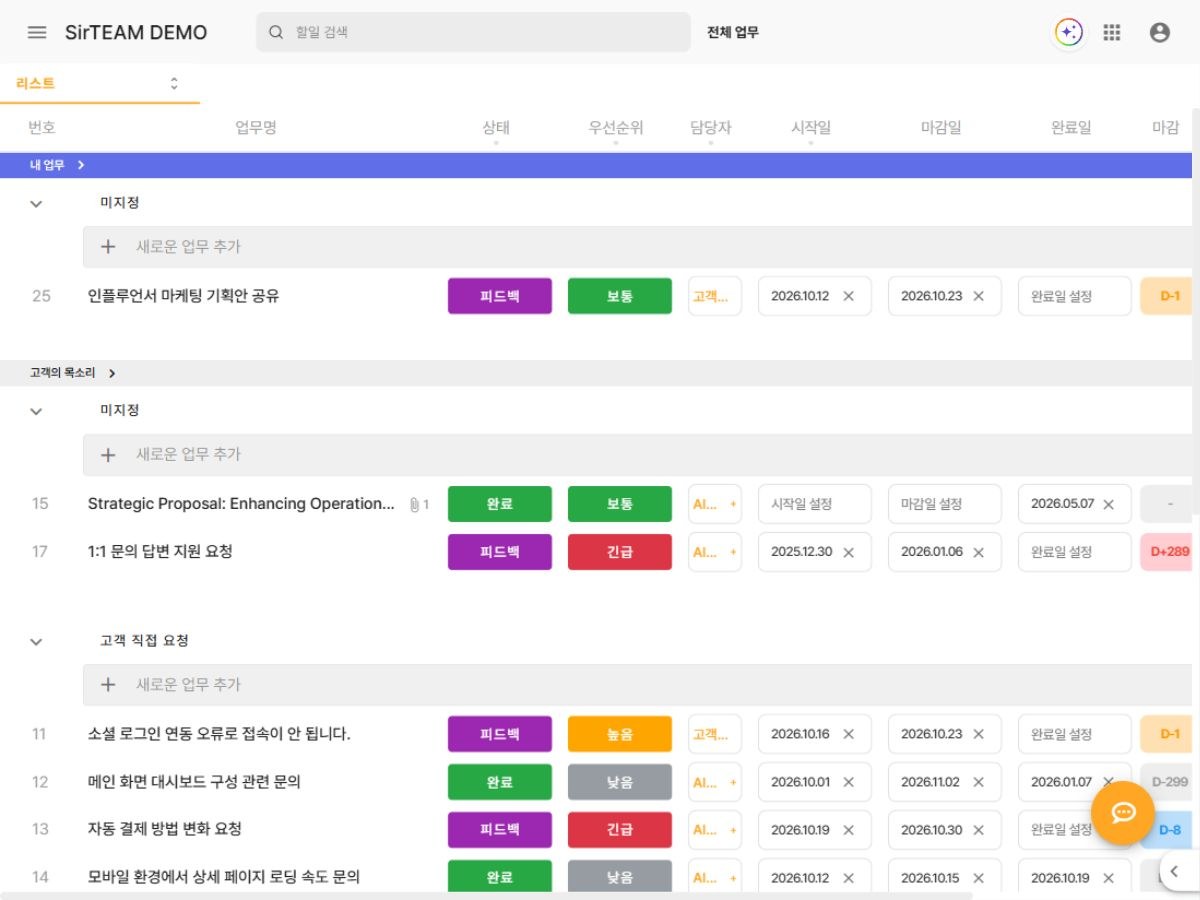Sort by 상태 column header
The image size is (1200, 900).
click(x=496, y=128)
